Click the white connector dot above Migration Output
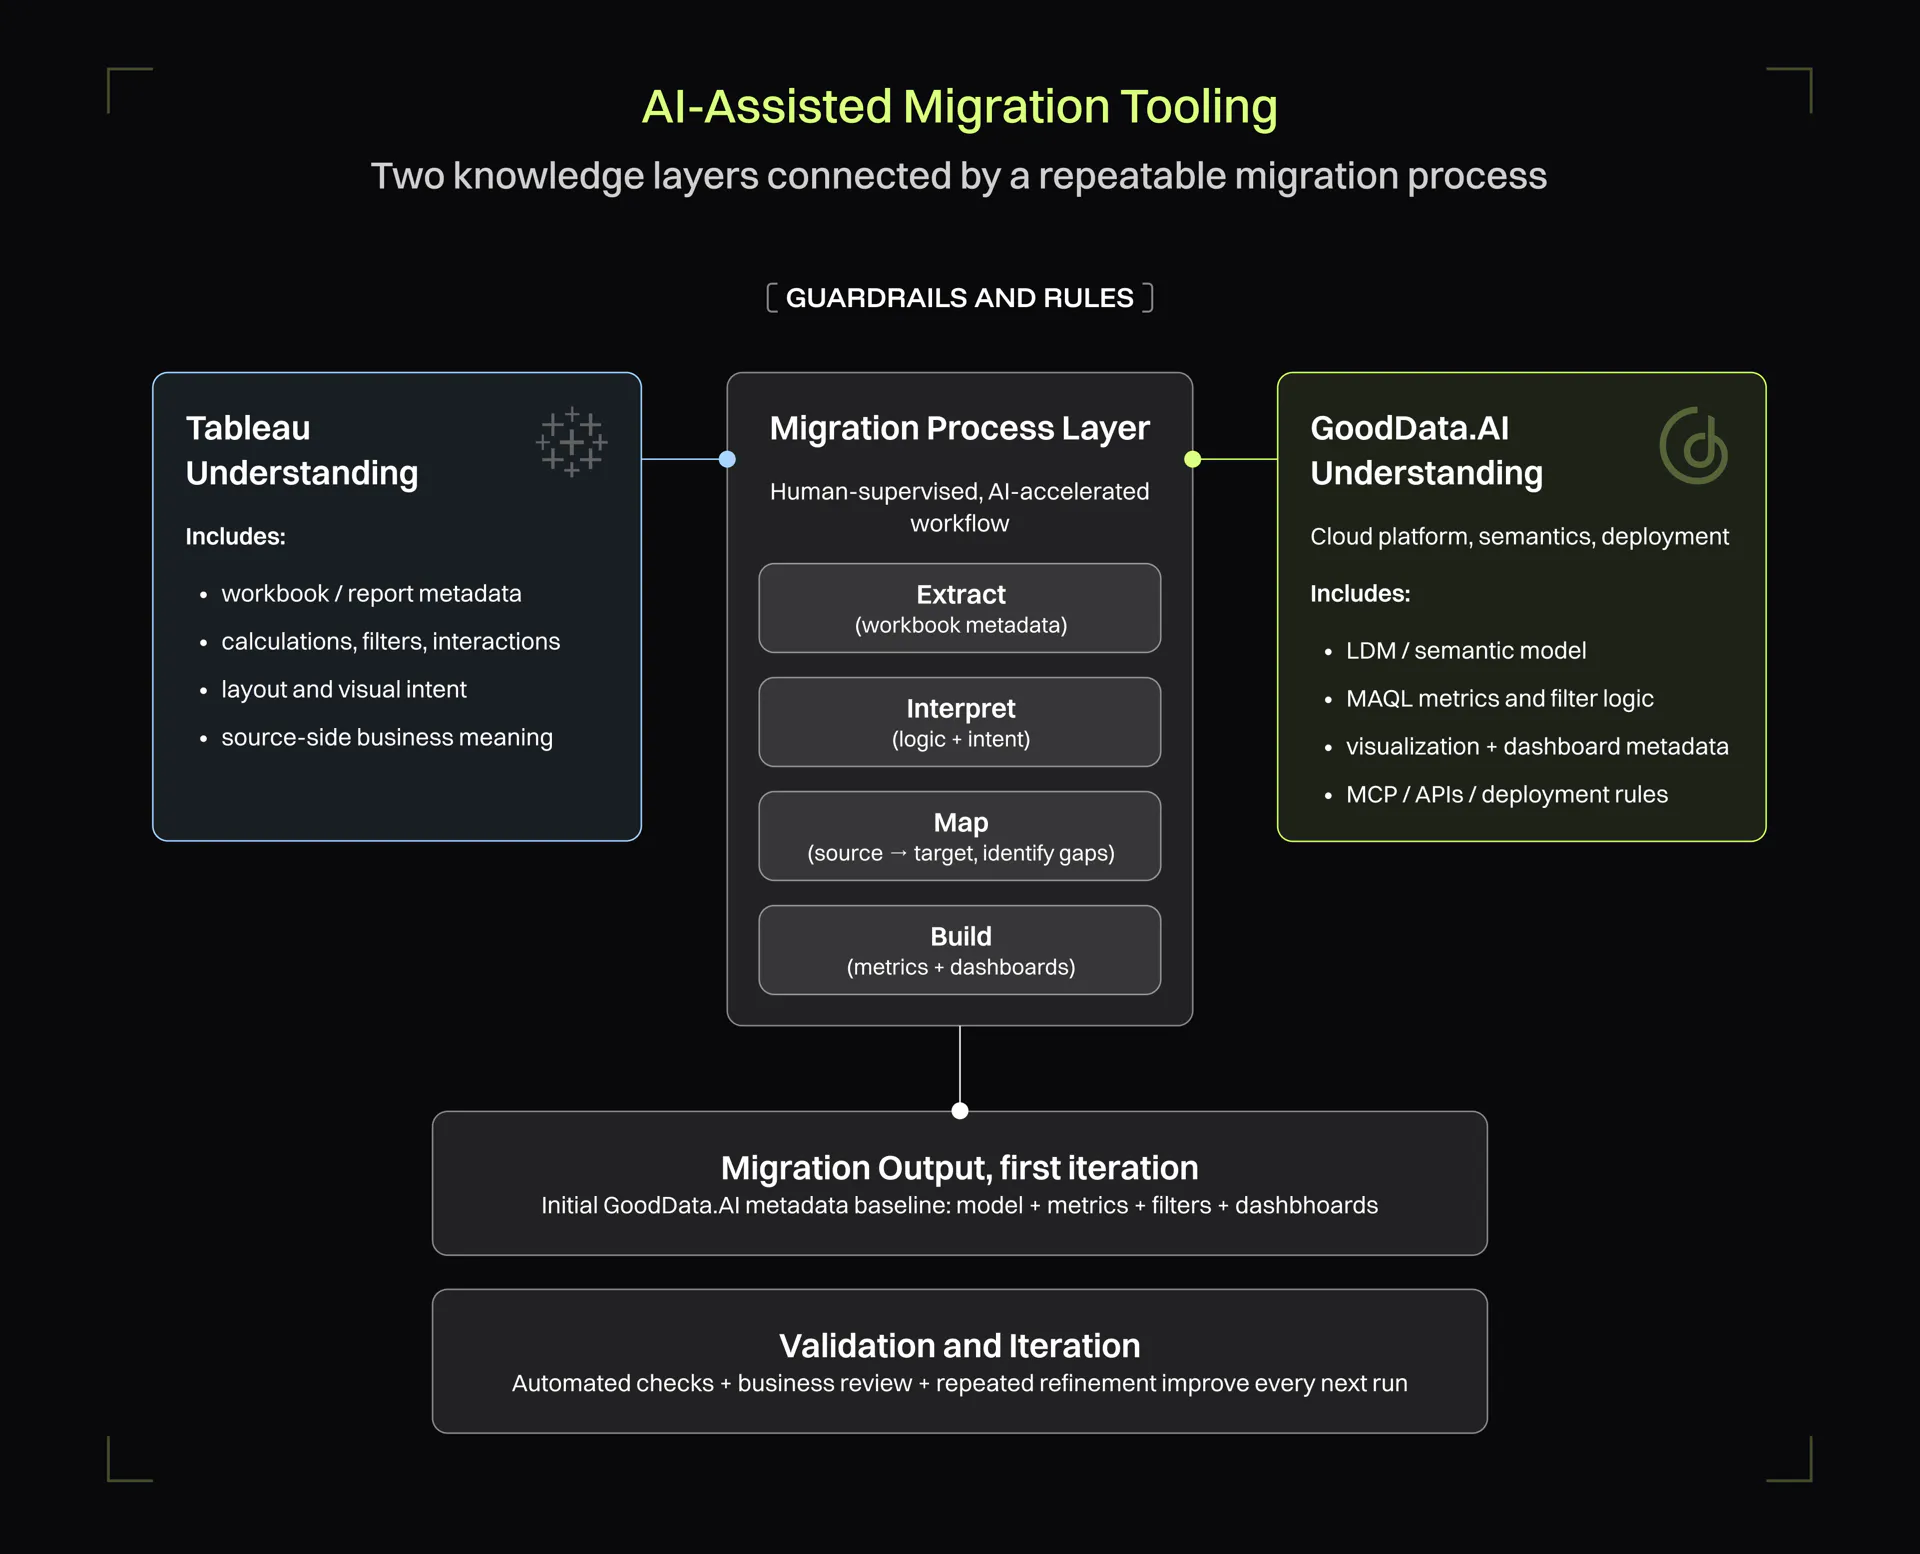 pos(960,1111)
